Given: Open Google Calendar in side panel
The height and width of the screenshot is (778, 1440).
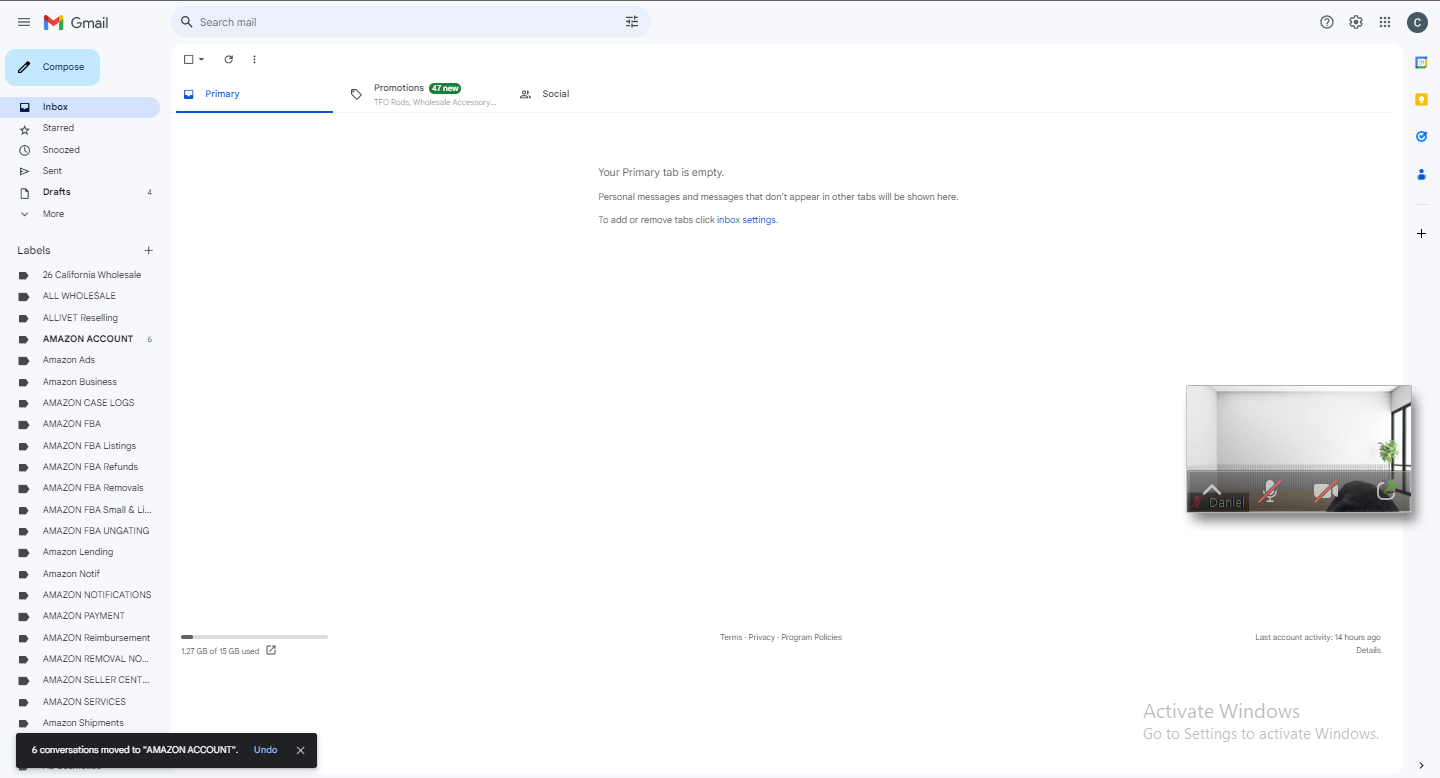Looking at the screenshot, I should [x=1421, y=62].
